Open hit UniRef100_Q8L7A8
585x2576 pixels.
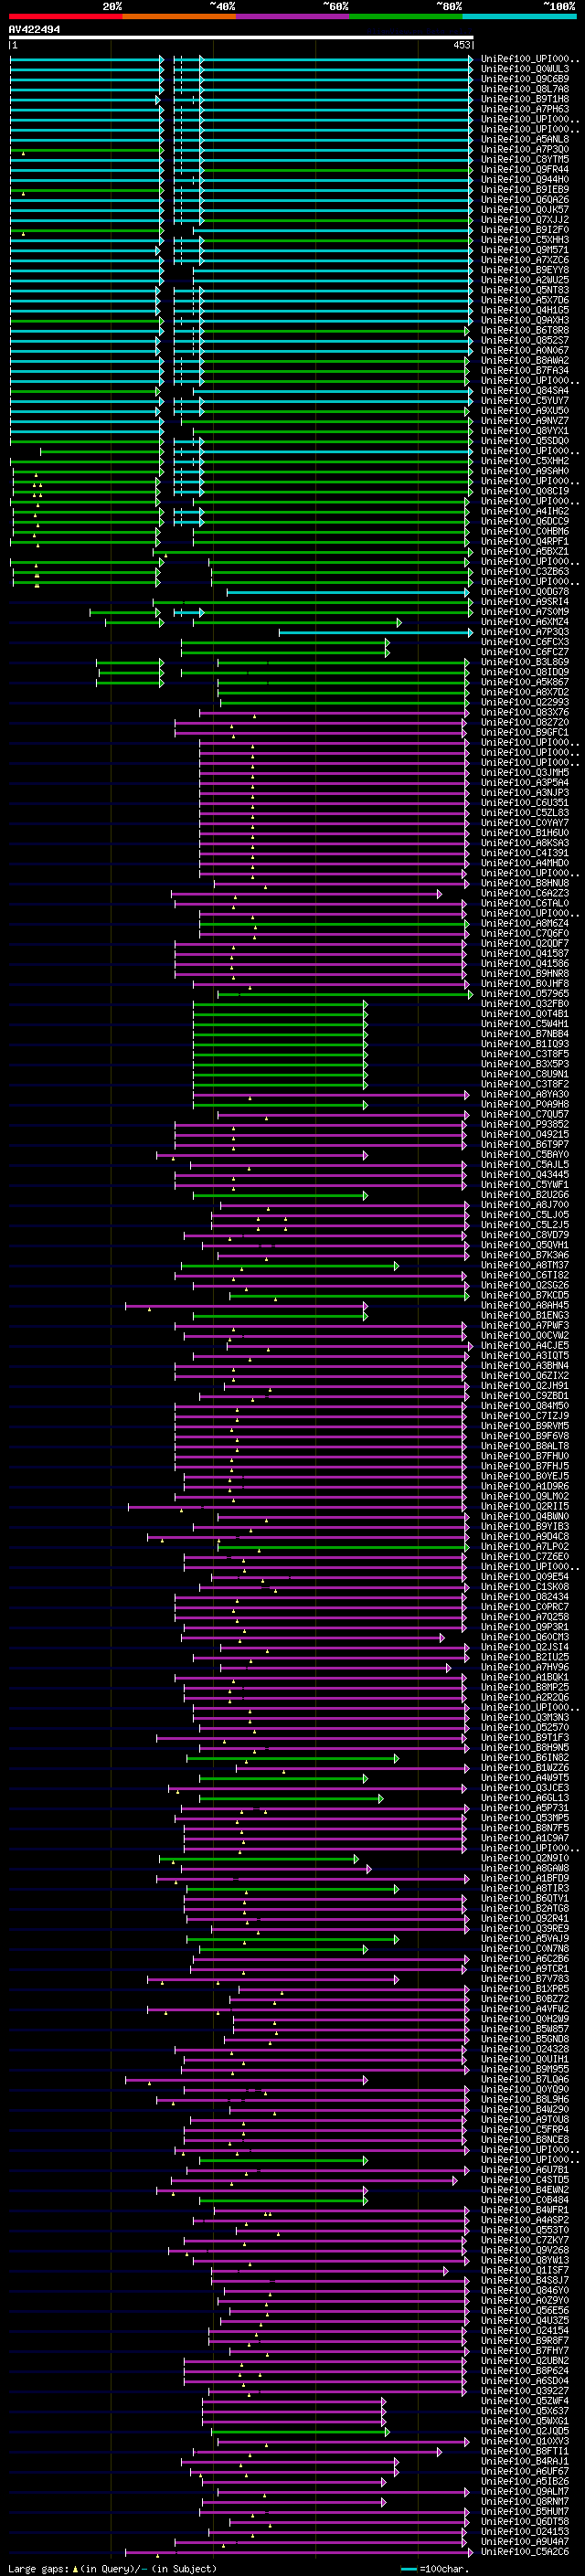pos(525,89)
